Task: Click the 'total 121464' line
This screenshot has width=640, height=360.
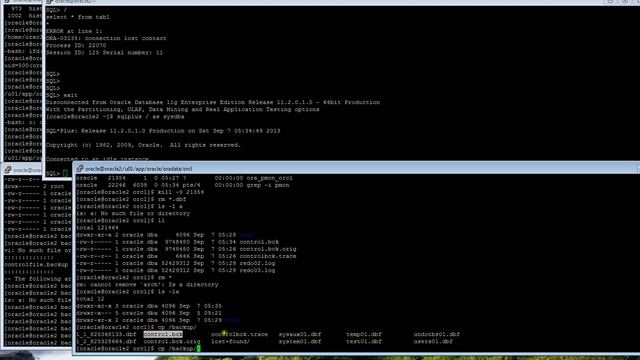Action: (x=97, y=228)
